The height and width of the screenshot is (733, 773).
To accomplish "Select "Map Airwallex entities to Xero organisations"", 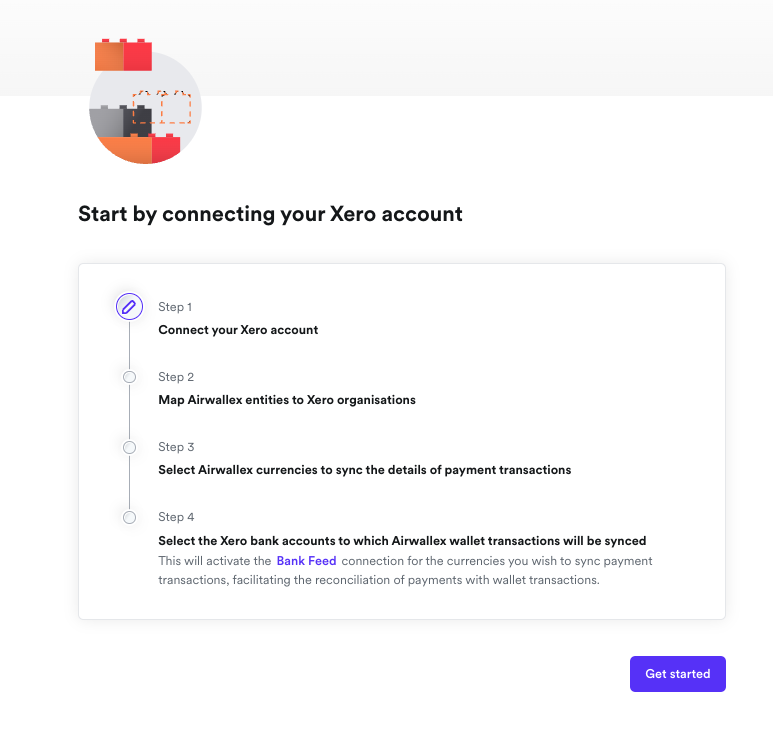I will point(287,400).
